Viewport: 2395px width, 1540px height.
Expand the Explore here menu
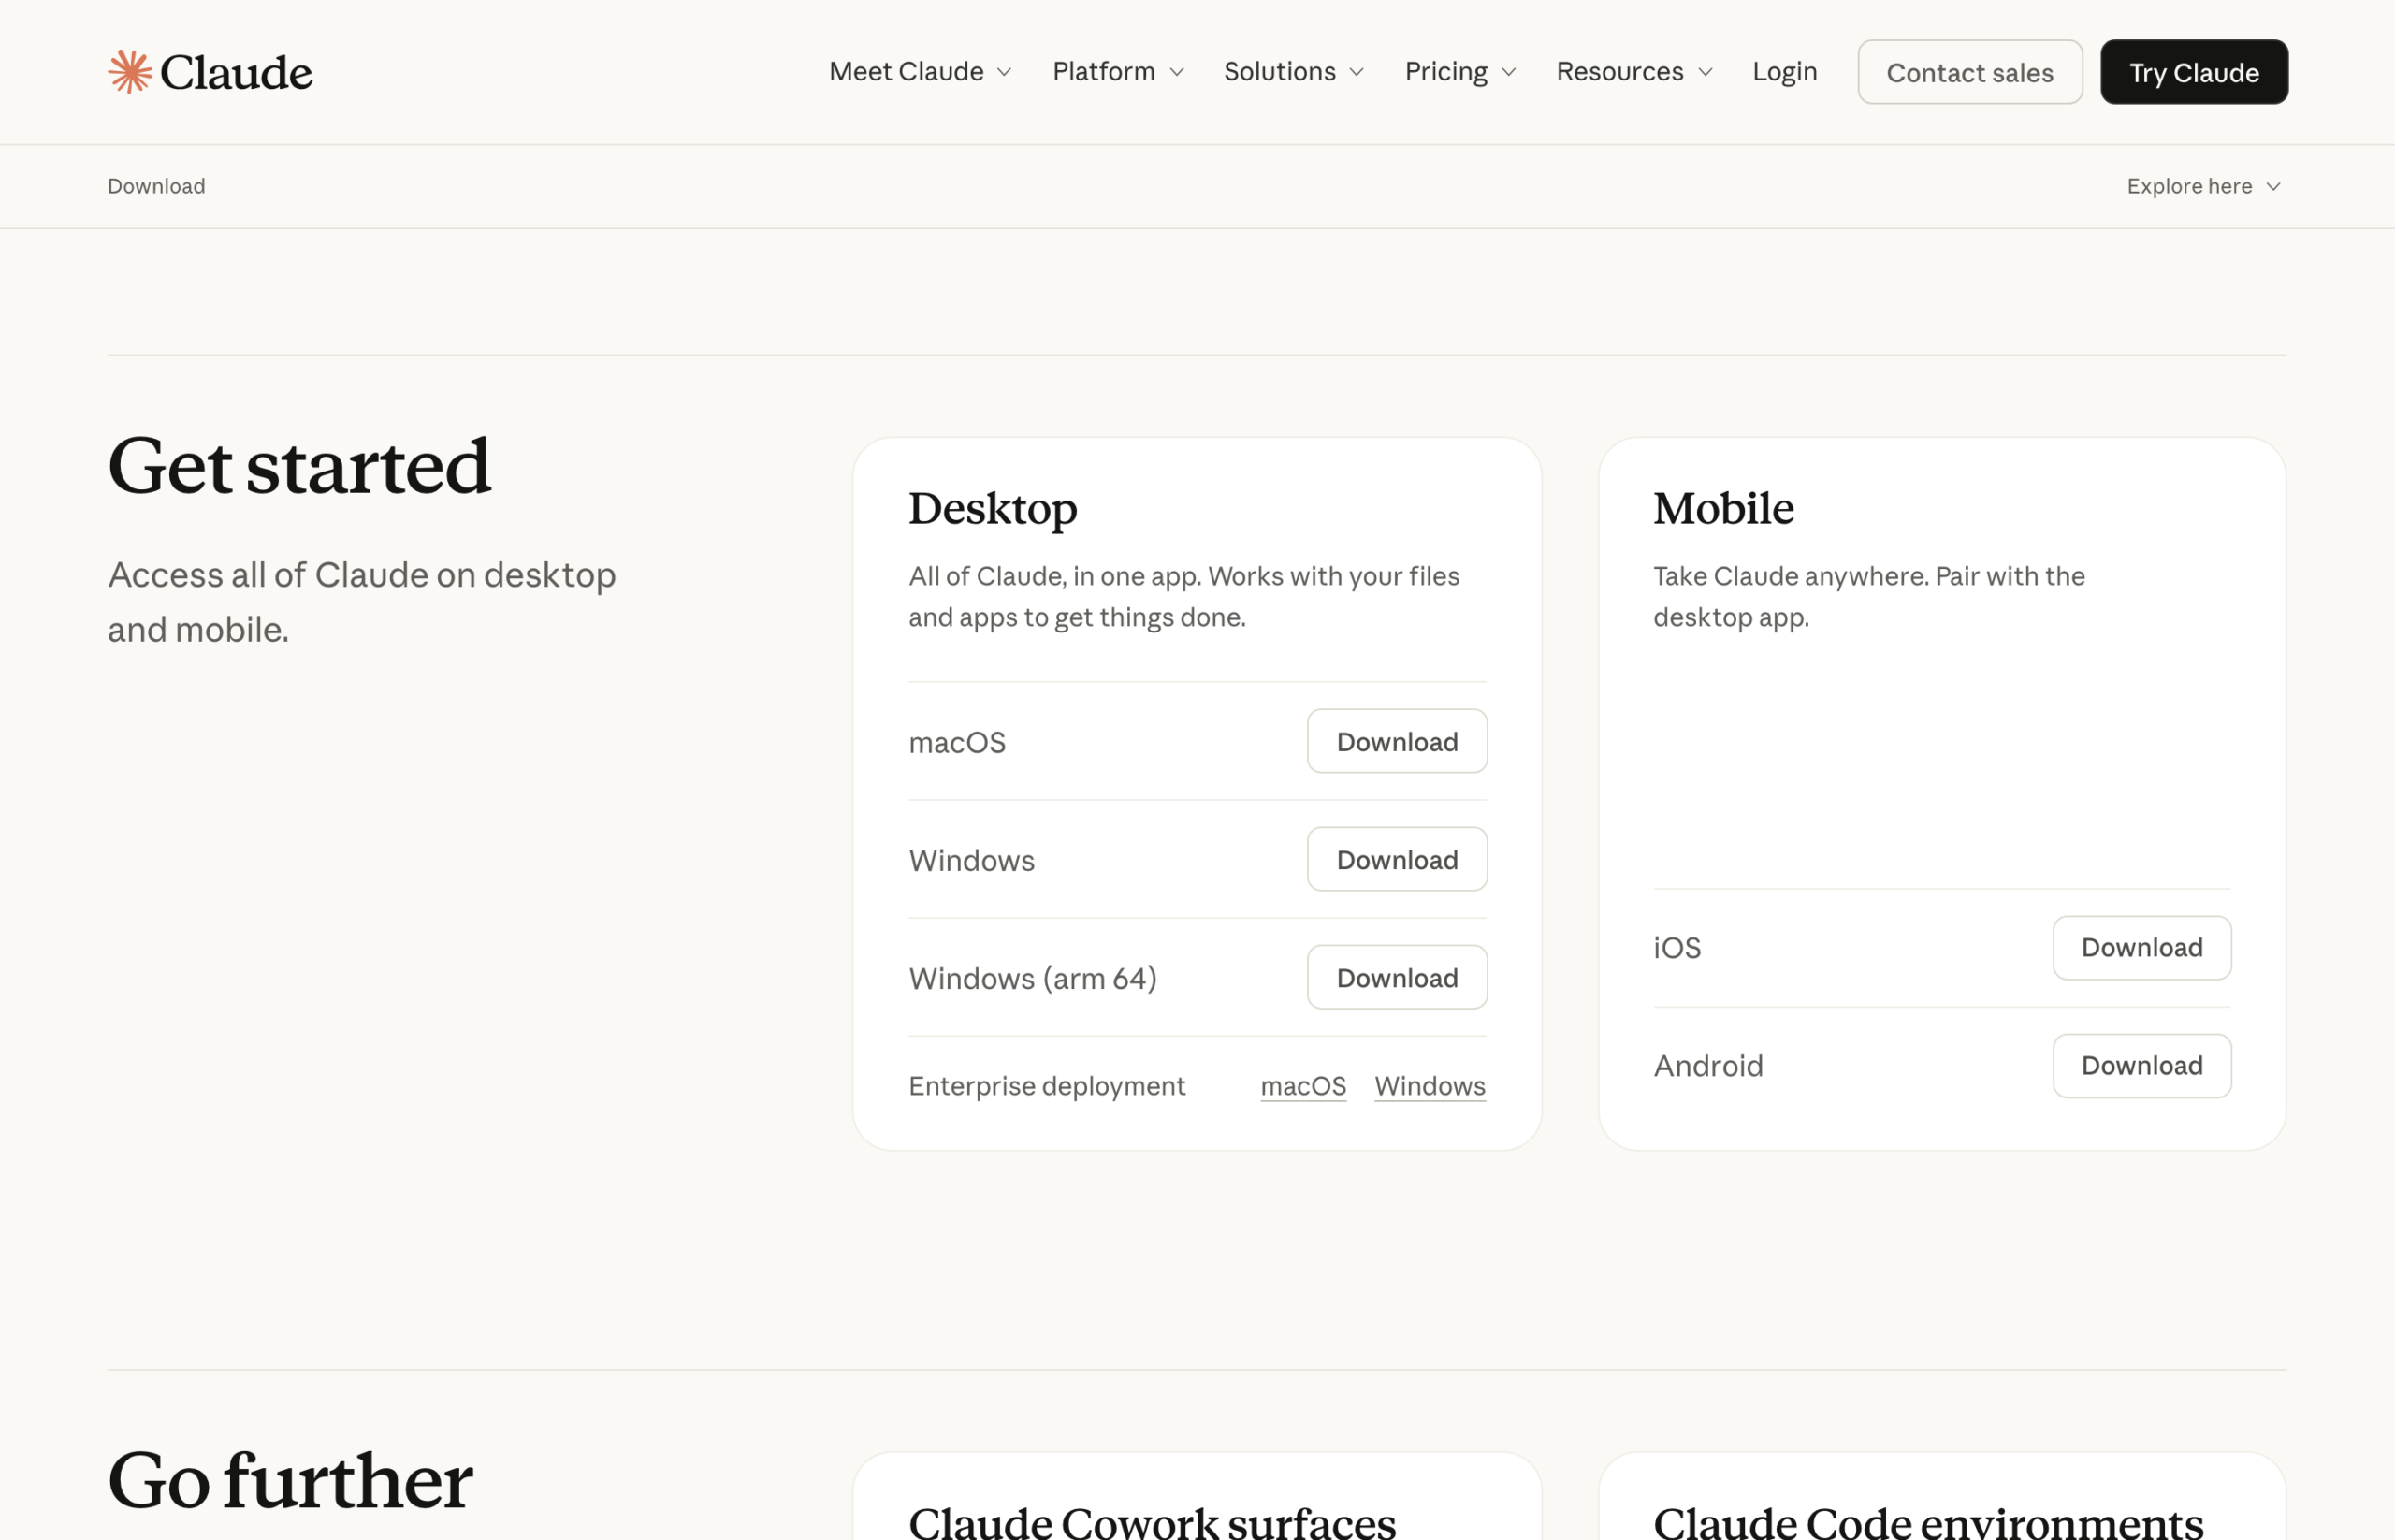click(2204, 186)
